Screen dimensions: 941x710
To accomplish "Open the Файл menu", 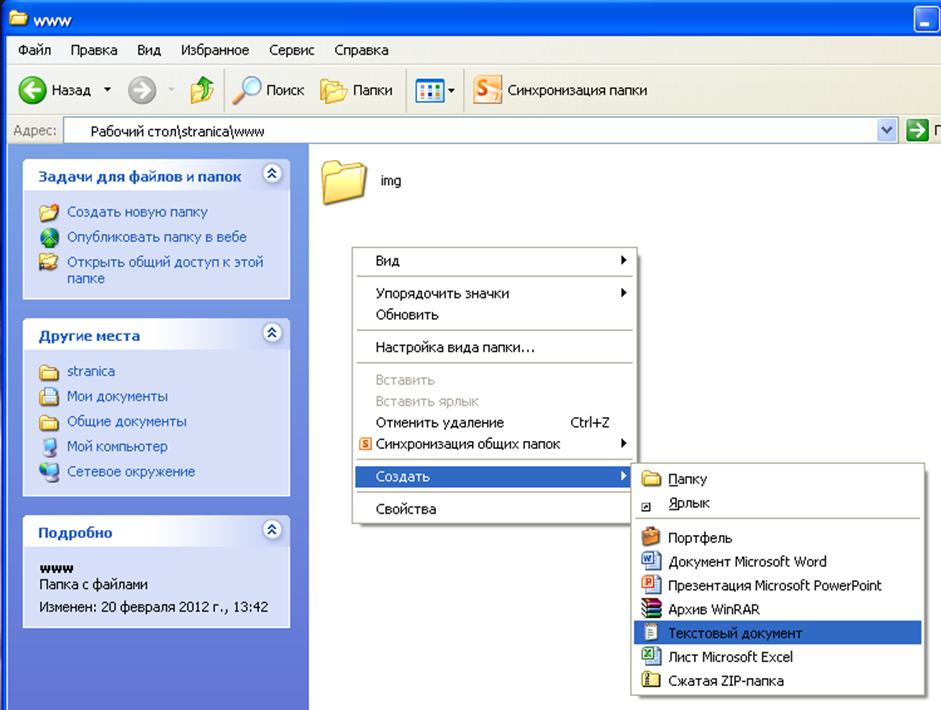I will (34, 50).
